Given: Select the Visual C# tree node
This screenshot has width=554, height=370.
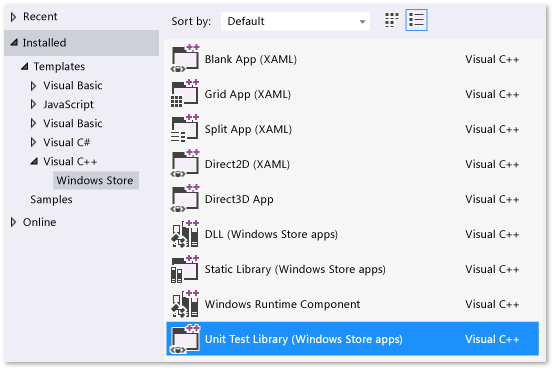Looking at the screenshot, I should coord(66,142).
